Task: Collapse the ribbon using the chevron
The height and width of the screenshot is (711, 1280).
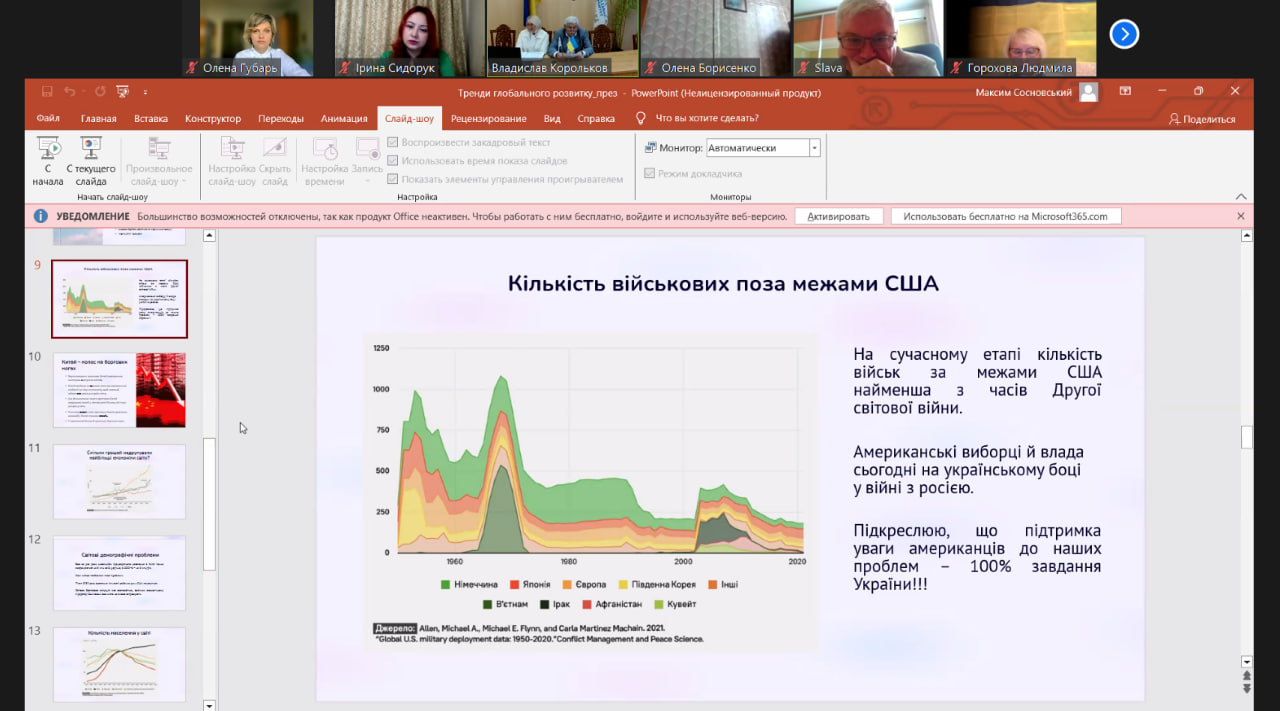Action: click(1241, 197)
